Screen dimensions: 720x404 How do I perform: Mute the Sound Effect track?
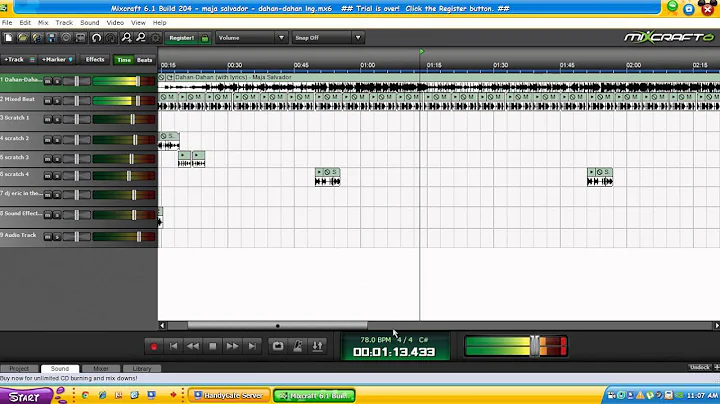(48, 215)
